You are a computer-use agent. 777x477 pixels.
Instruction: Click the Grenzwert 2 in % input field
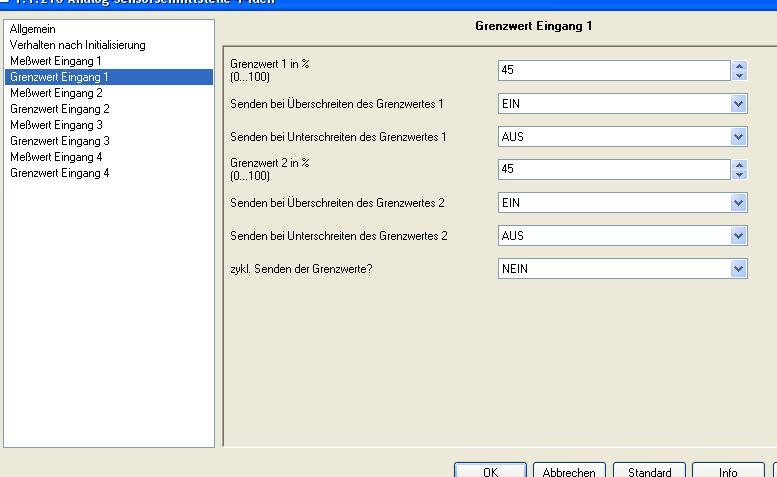click(614, 169)
